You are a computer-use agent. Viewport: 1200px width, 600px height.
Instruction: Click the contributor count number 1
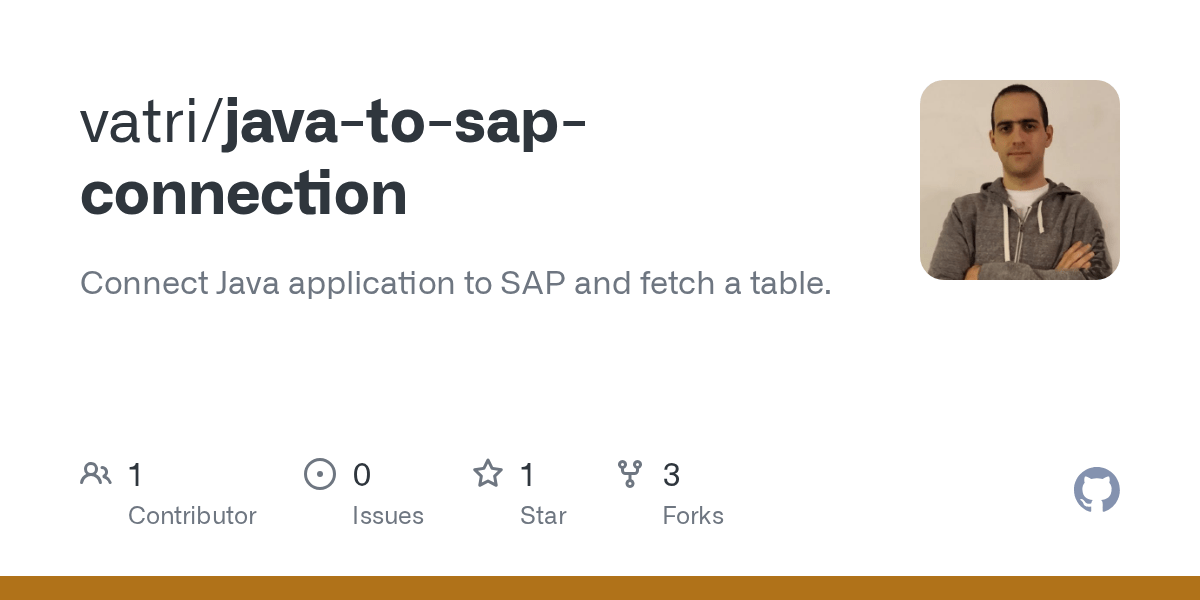[135, 475]
